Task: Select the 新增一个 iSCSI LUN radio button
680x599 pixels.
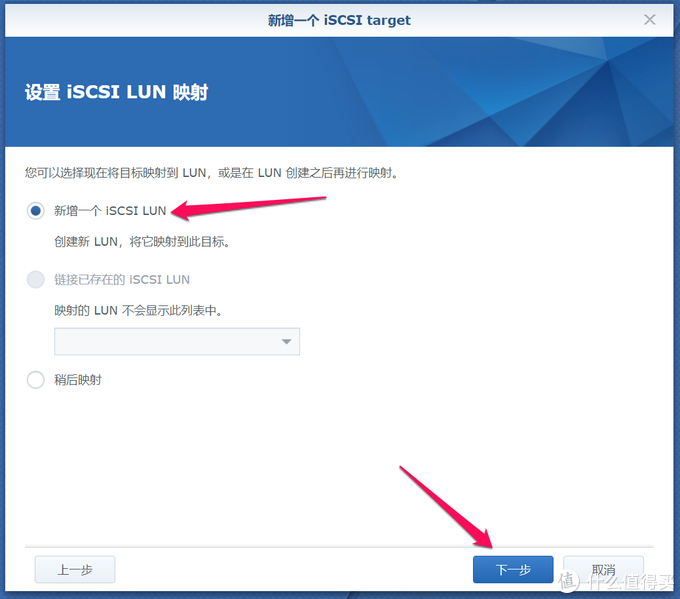Action: 36,211
